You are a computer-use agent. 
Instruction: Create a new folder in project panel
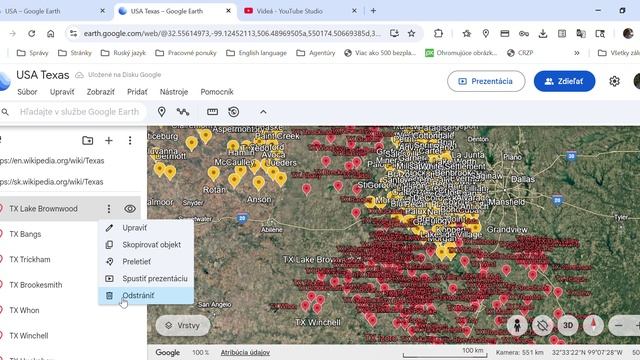(x=87, y=140)
